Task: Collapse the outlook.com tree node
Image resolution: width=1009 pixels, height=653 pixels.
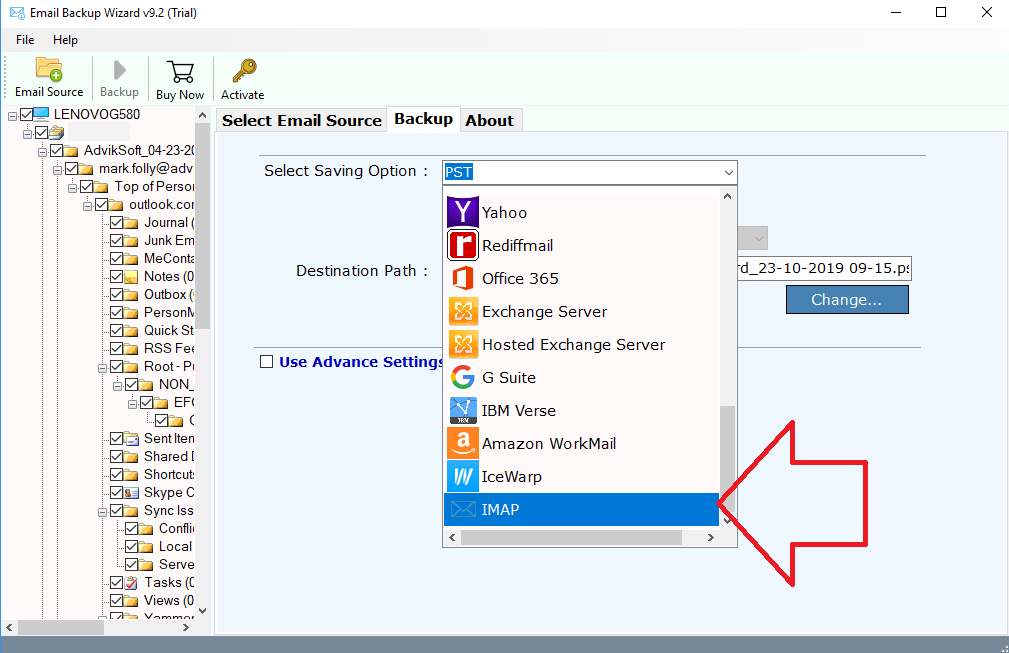Action: click(88, 206)
